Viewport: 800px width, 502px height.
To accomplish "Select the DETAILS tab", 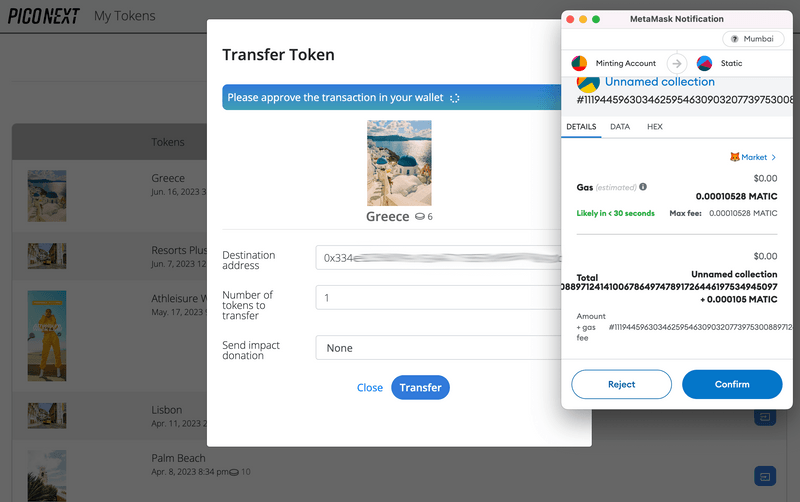I will (581, 127).
